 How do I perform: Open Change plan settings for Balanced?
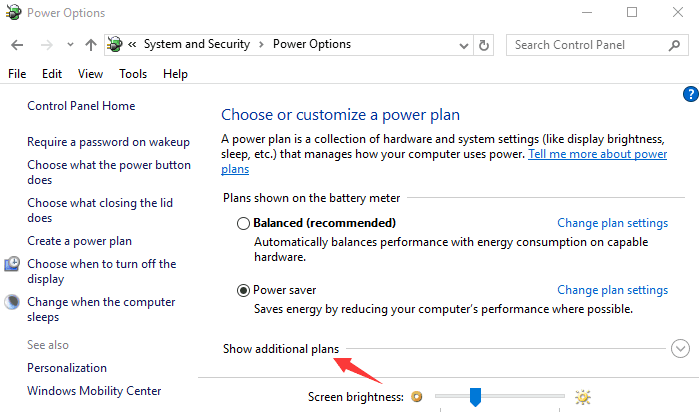pos(613,223)
